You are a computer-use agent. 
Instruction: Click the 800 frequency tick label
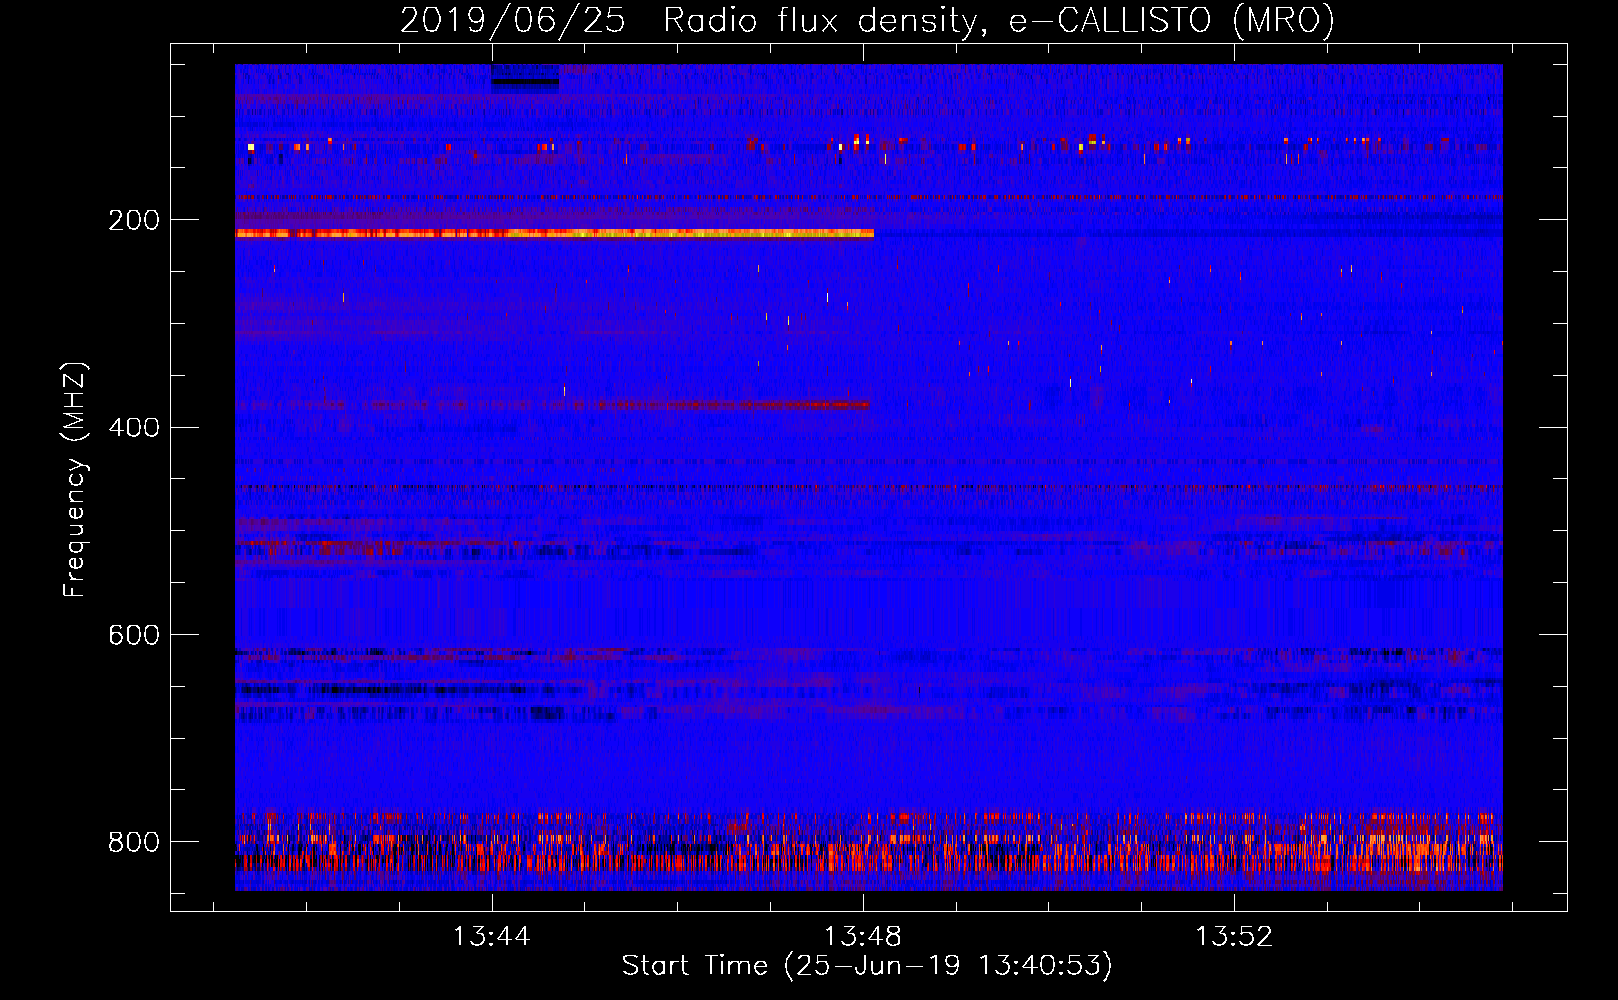point(134,842)
